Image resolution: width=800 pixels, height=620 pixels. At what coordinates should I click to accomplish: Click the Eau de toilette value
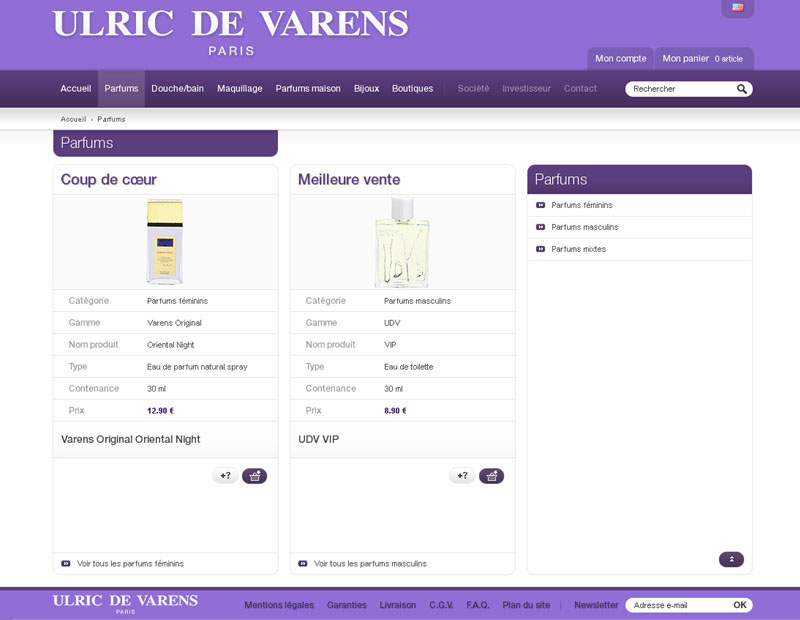tap(409, 367)
